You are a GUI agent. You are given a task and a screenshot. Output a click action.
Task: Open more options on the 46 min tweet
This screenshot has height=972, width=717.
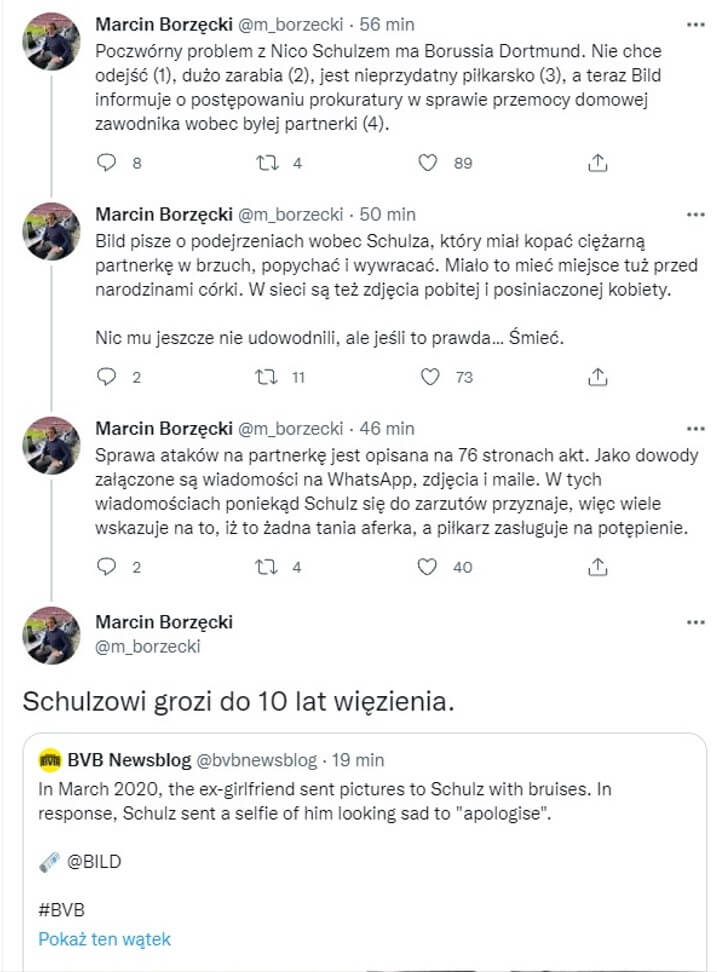[x=695, y=428]
